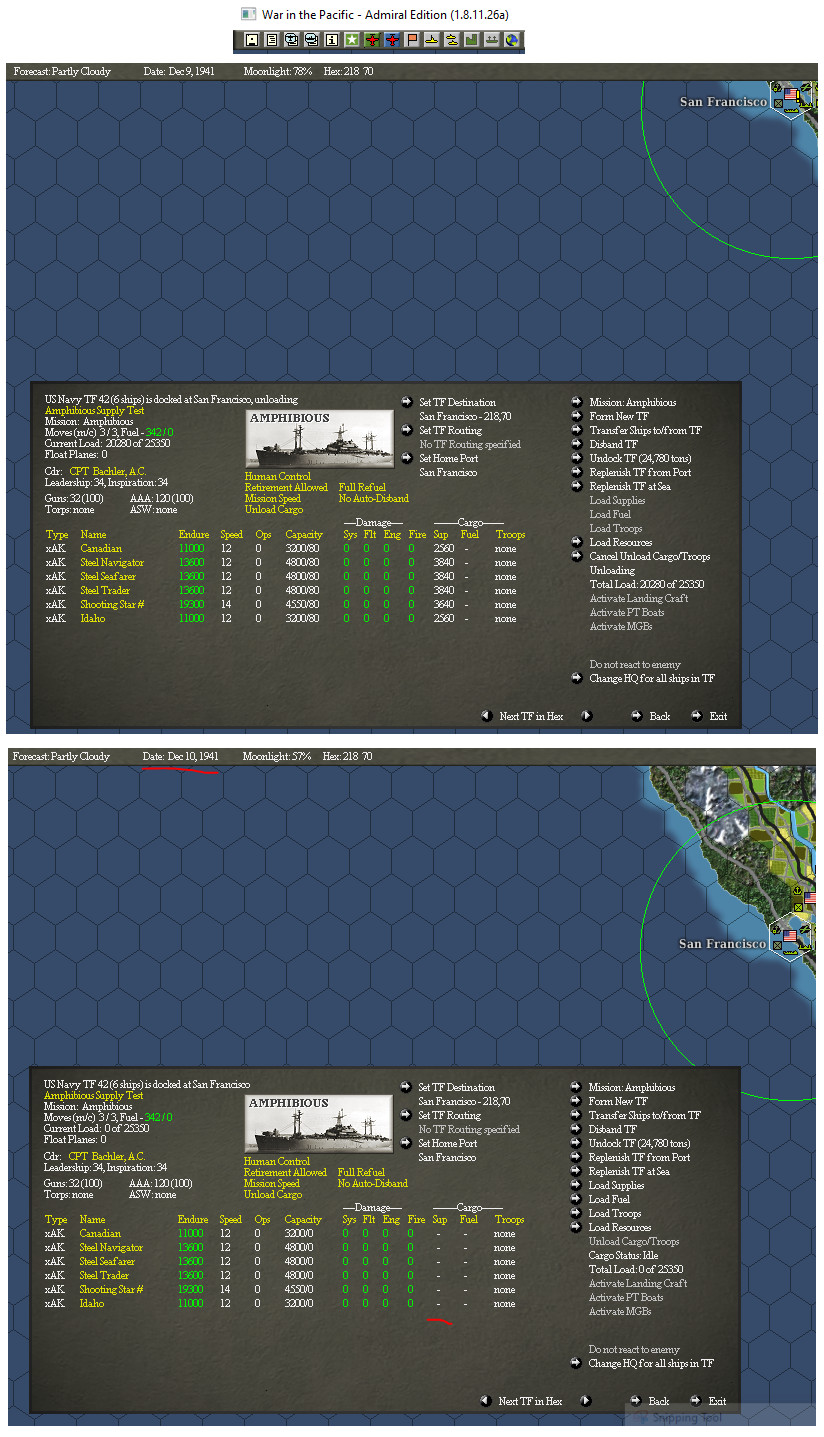The height and width of the screenshot is (1437, 824).
Task: Click the San Francisco label on Dec 9 map
Action: click(x=723, y=102)
